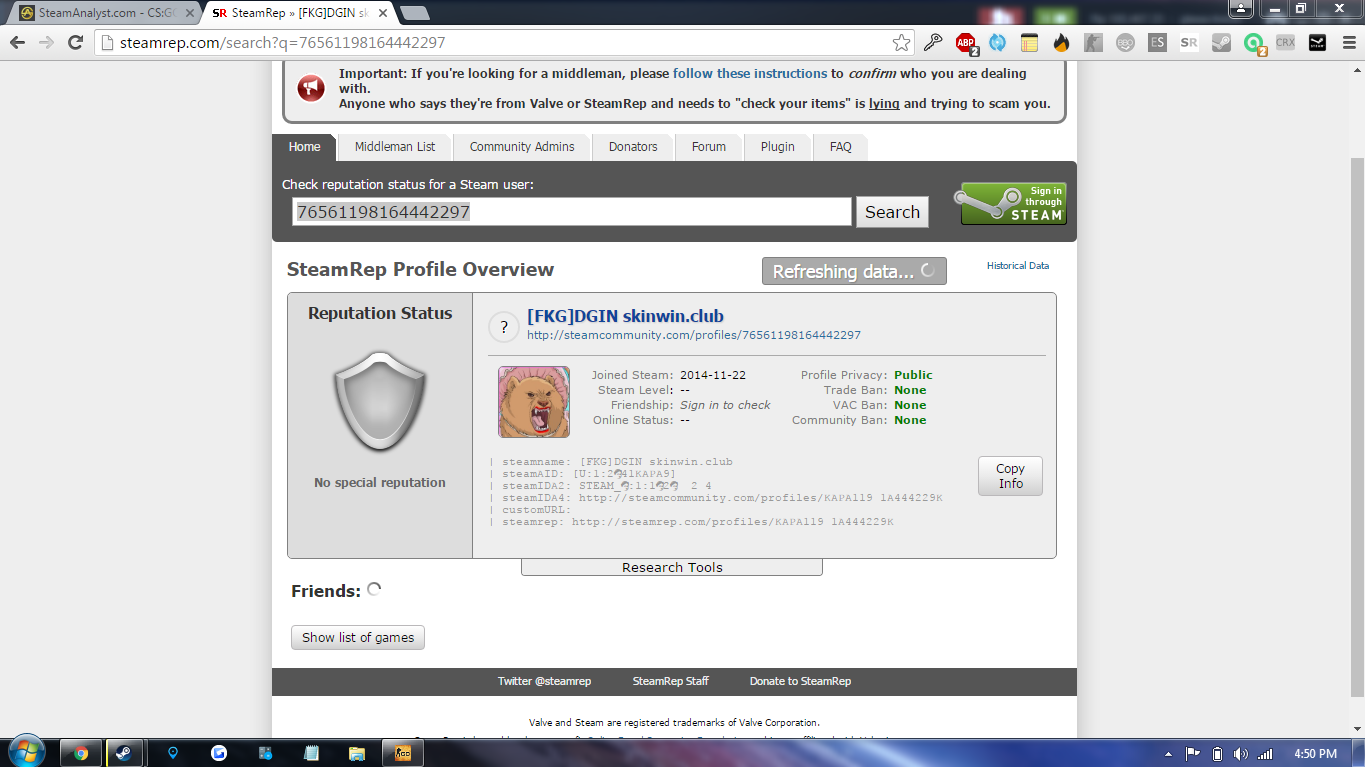Click the SteamRep SR extension icon
The width and height of the screenshot is (1365, 767).
point(1189,43)
